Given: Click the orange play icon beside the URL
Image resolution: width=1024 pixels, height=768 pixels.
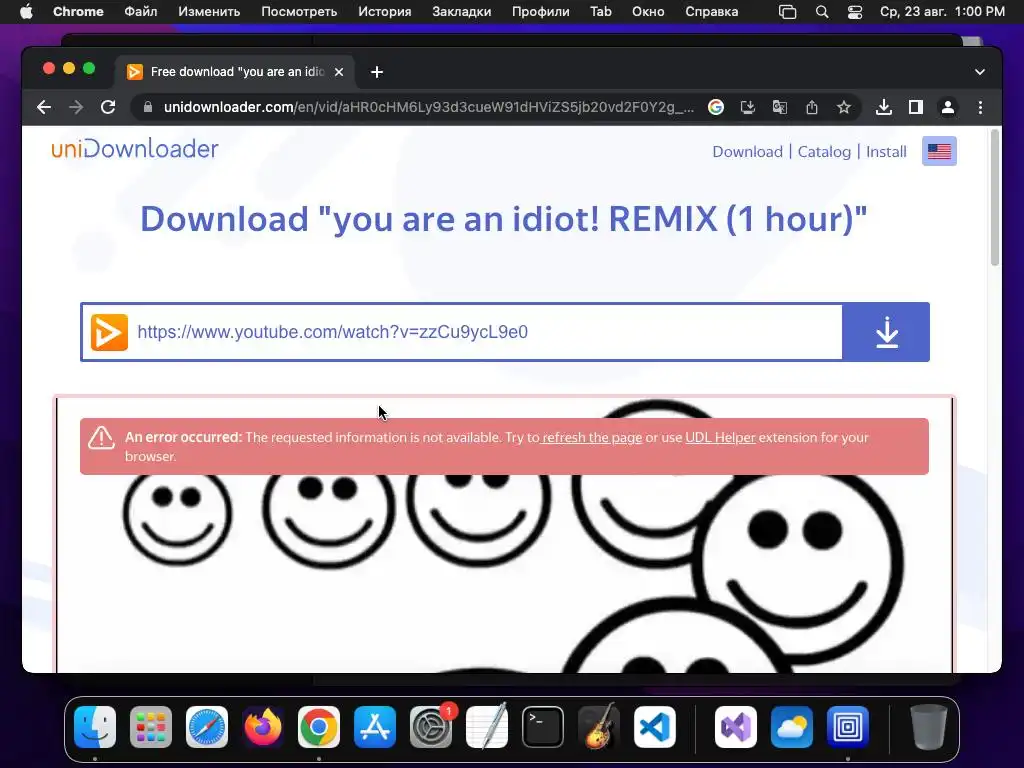Looking at the screenshot, I should [109, 332].
